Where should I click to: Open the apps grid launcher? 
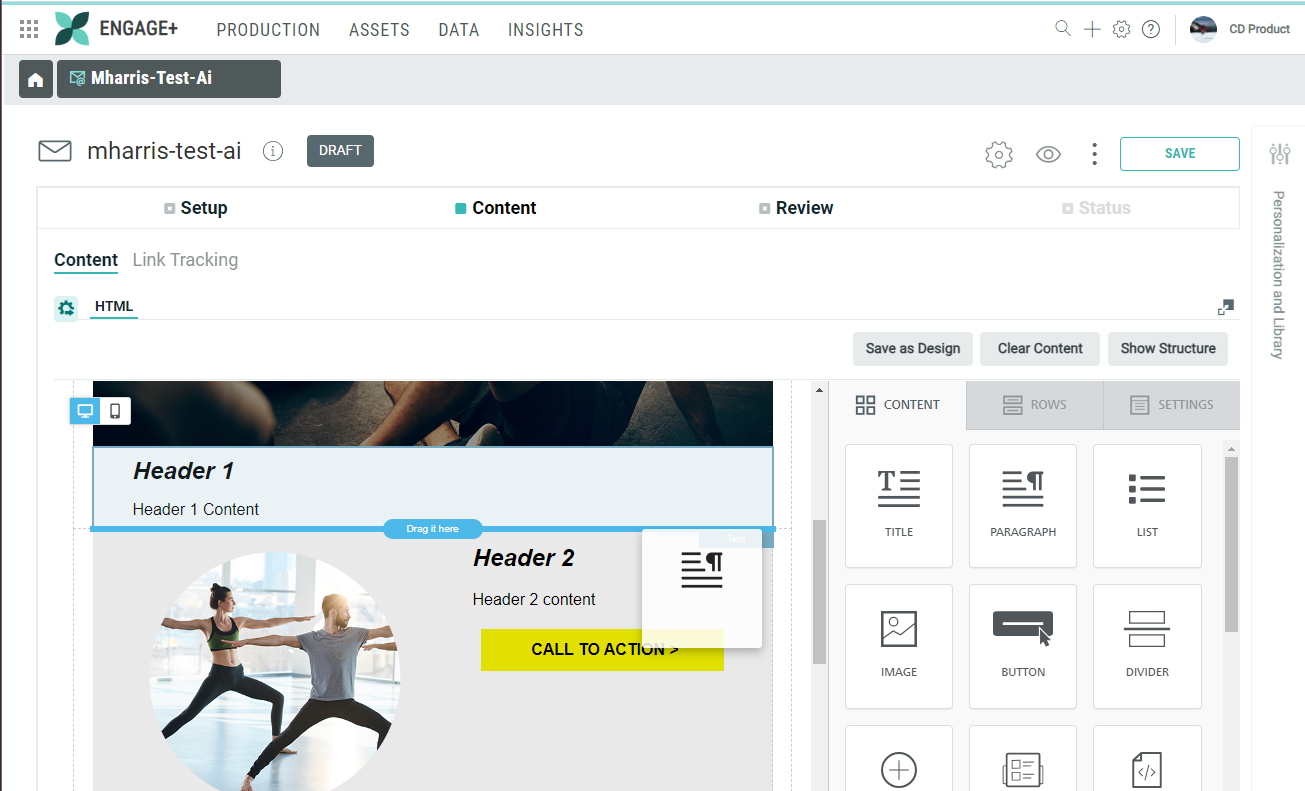click(x=29, y=29)
